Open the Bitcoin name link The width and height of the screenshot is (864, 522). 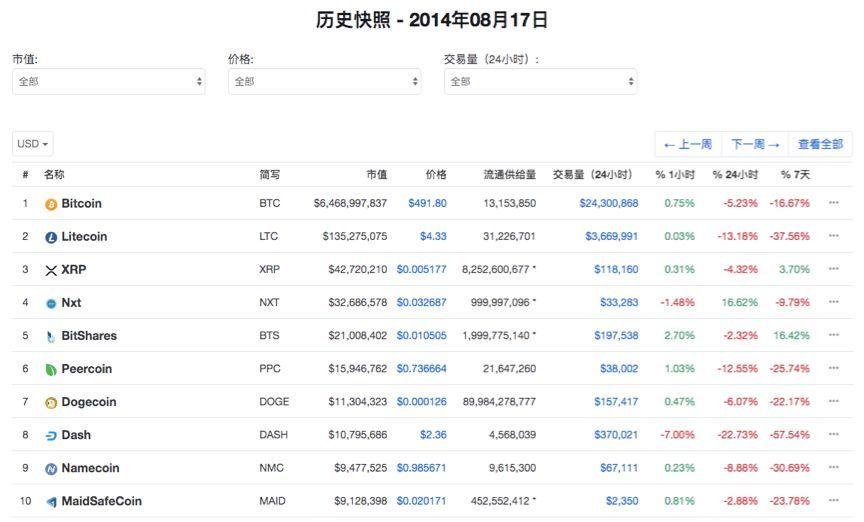pyautogui.click(x=82, y=203)
